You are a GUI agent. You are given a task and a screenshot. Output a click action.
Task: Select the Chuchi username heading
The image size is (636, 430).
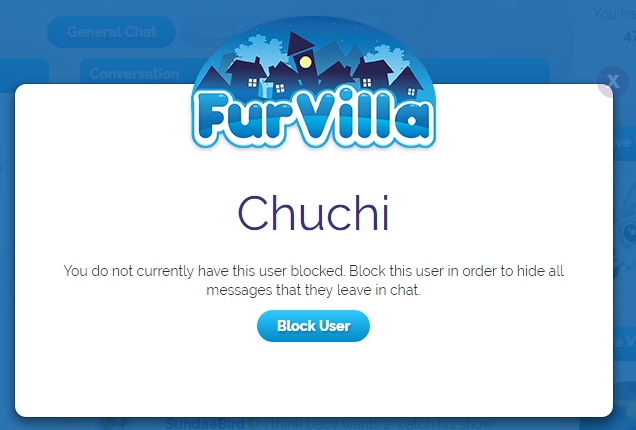(x=313, y=213)
